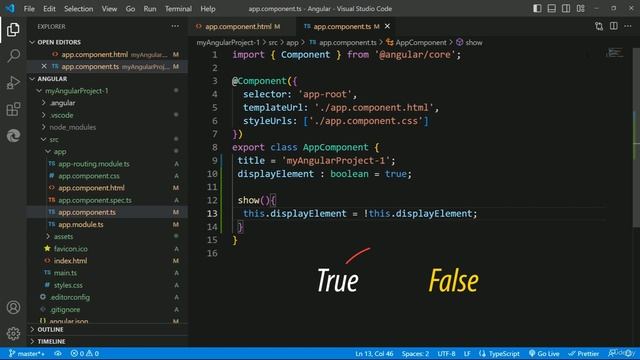
Task: Open the Terminal menu
Action: click(178, 9)
